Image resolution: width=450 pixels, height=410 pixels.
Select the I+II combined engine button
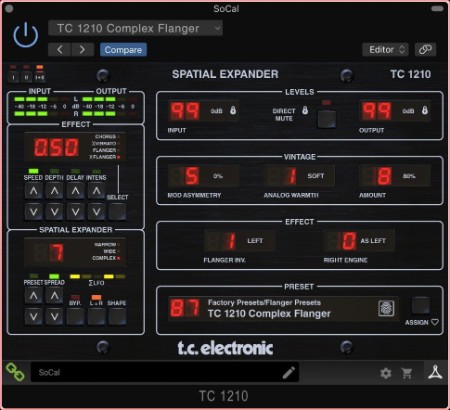[x=40, y=77]
